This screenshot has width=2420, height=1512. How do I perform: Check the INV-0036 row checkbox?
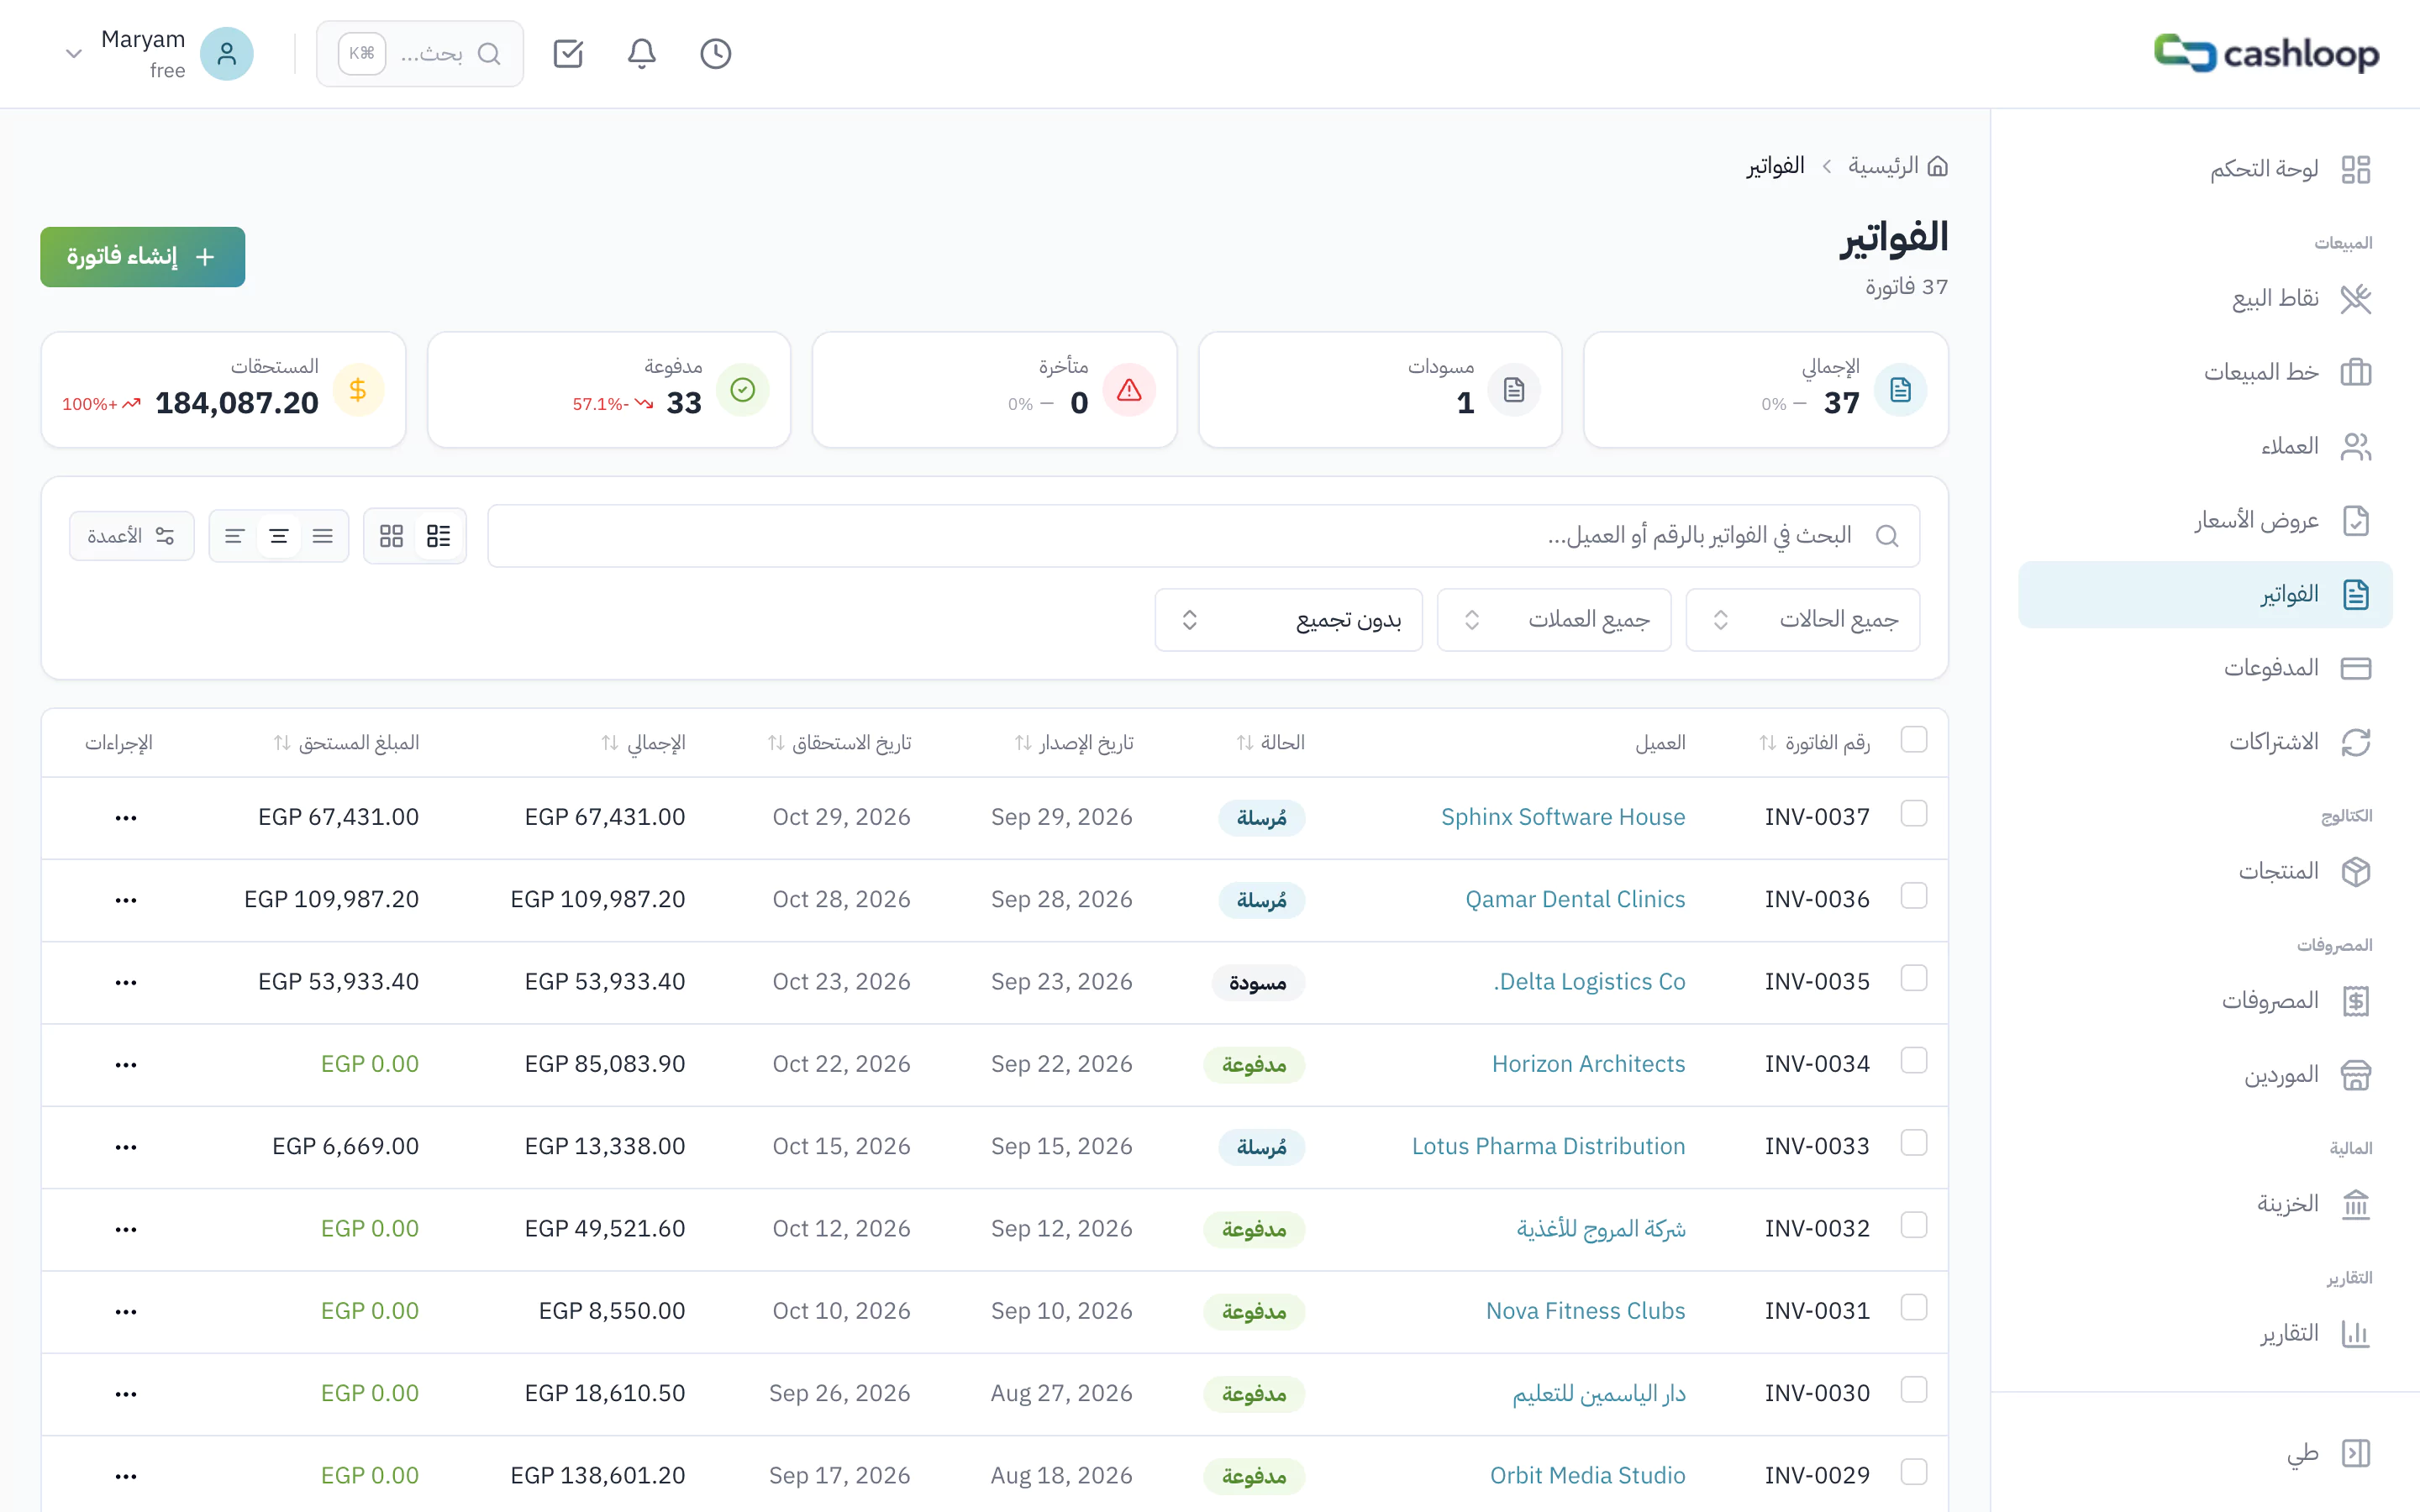click(1914, 896)
